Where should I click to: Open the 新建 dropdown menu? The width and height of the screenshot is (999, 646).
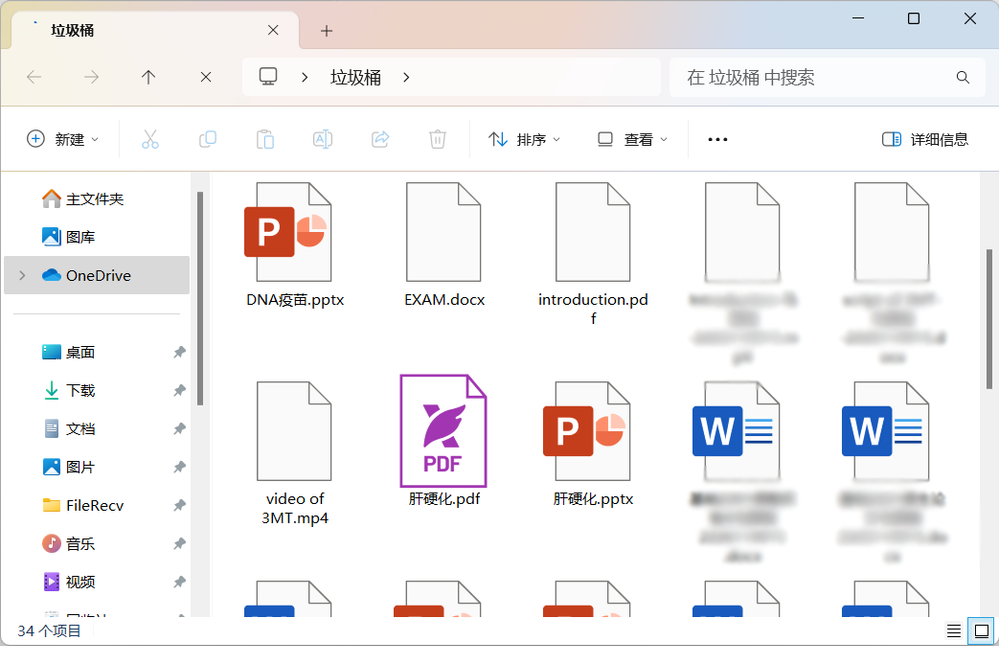click(x=62, y=139)
